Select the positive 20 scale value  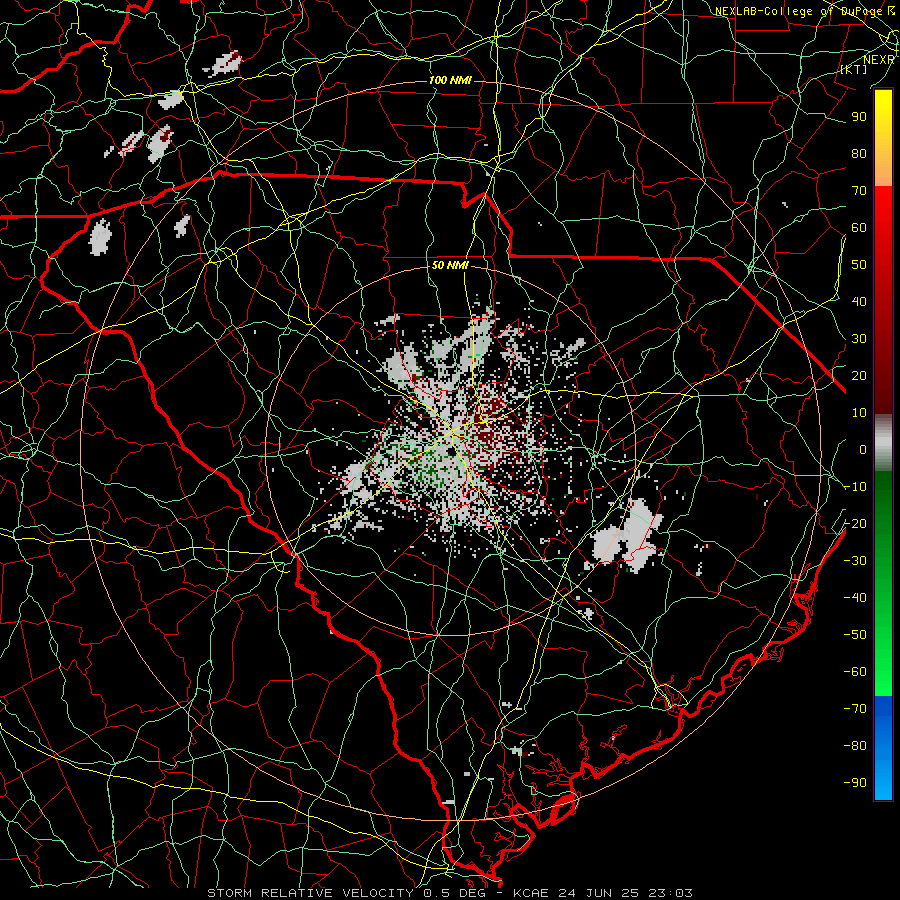click(x=859, y=376)
